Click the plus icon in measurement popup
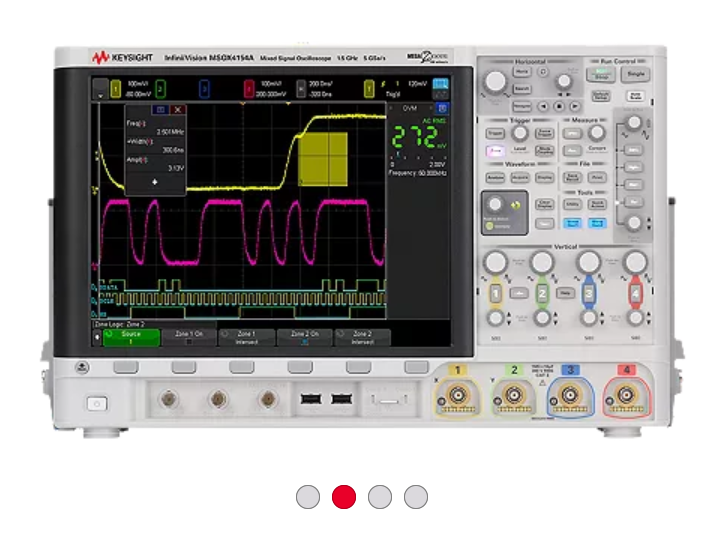Screen dimensions: 705x555 (x=154, y=182)
